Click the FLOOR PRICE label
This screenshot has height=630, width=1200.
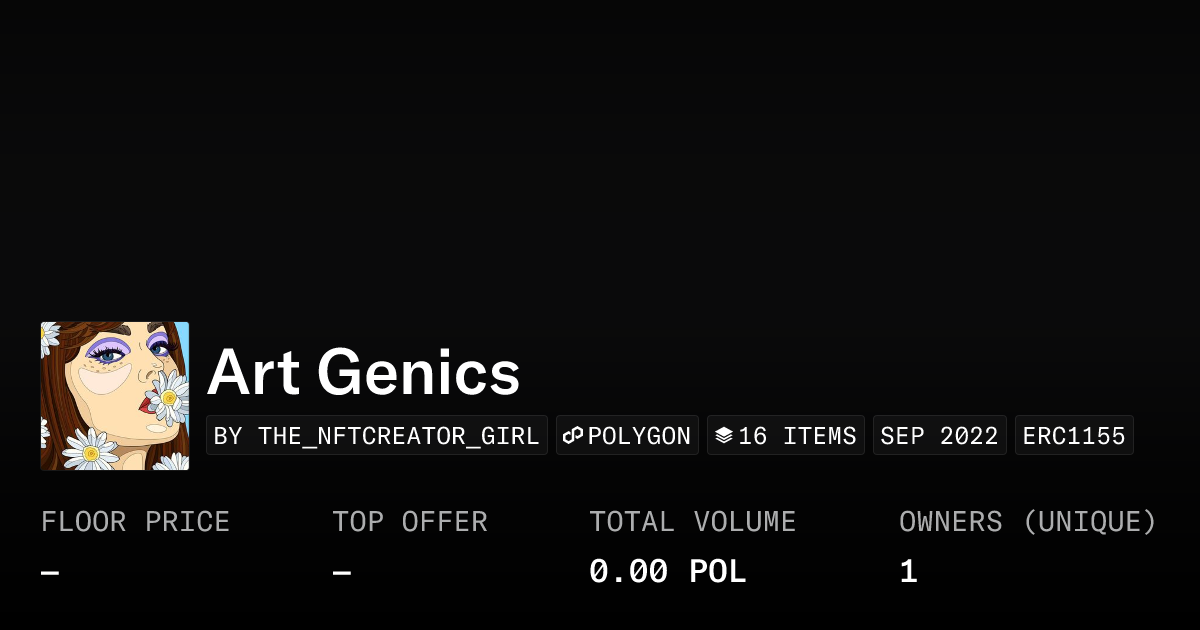tap(135, 522)
